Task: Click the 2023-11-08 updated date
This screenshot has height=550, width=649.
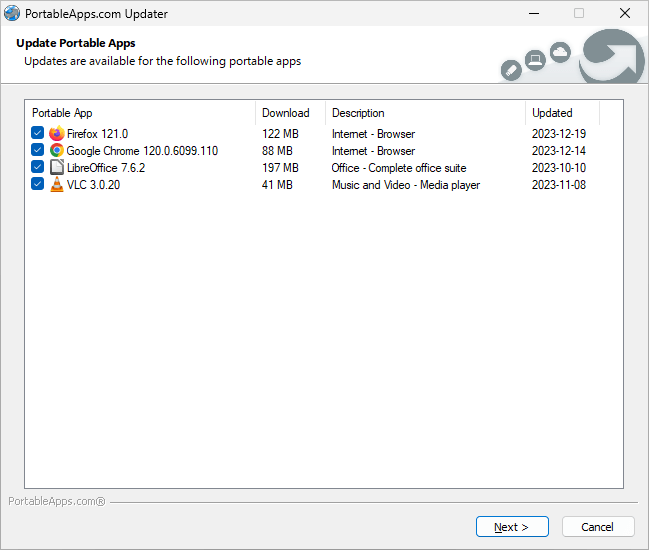Action: (559, 185)
